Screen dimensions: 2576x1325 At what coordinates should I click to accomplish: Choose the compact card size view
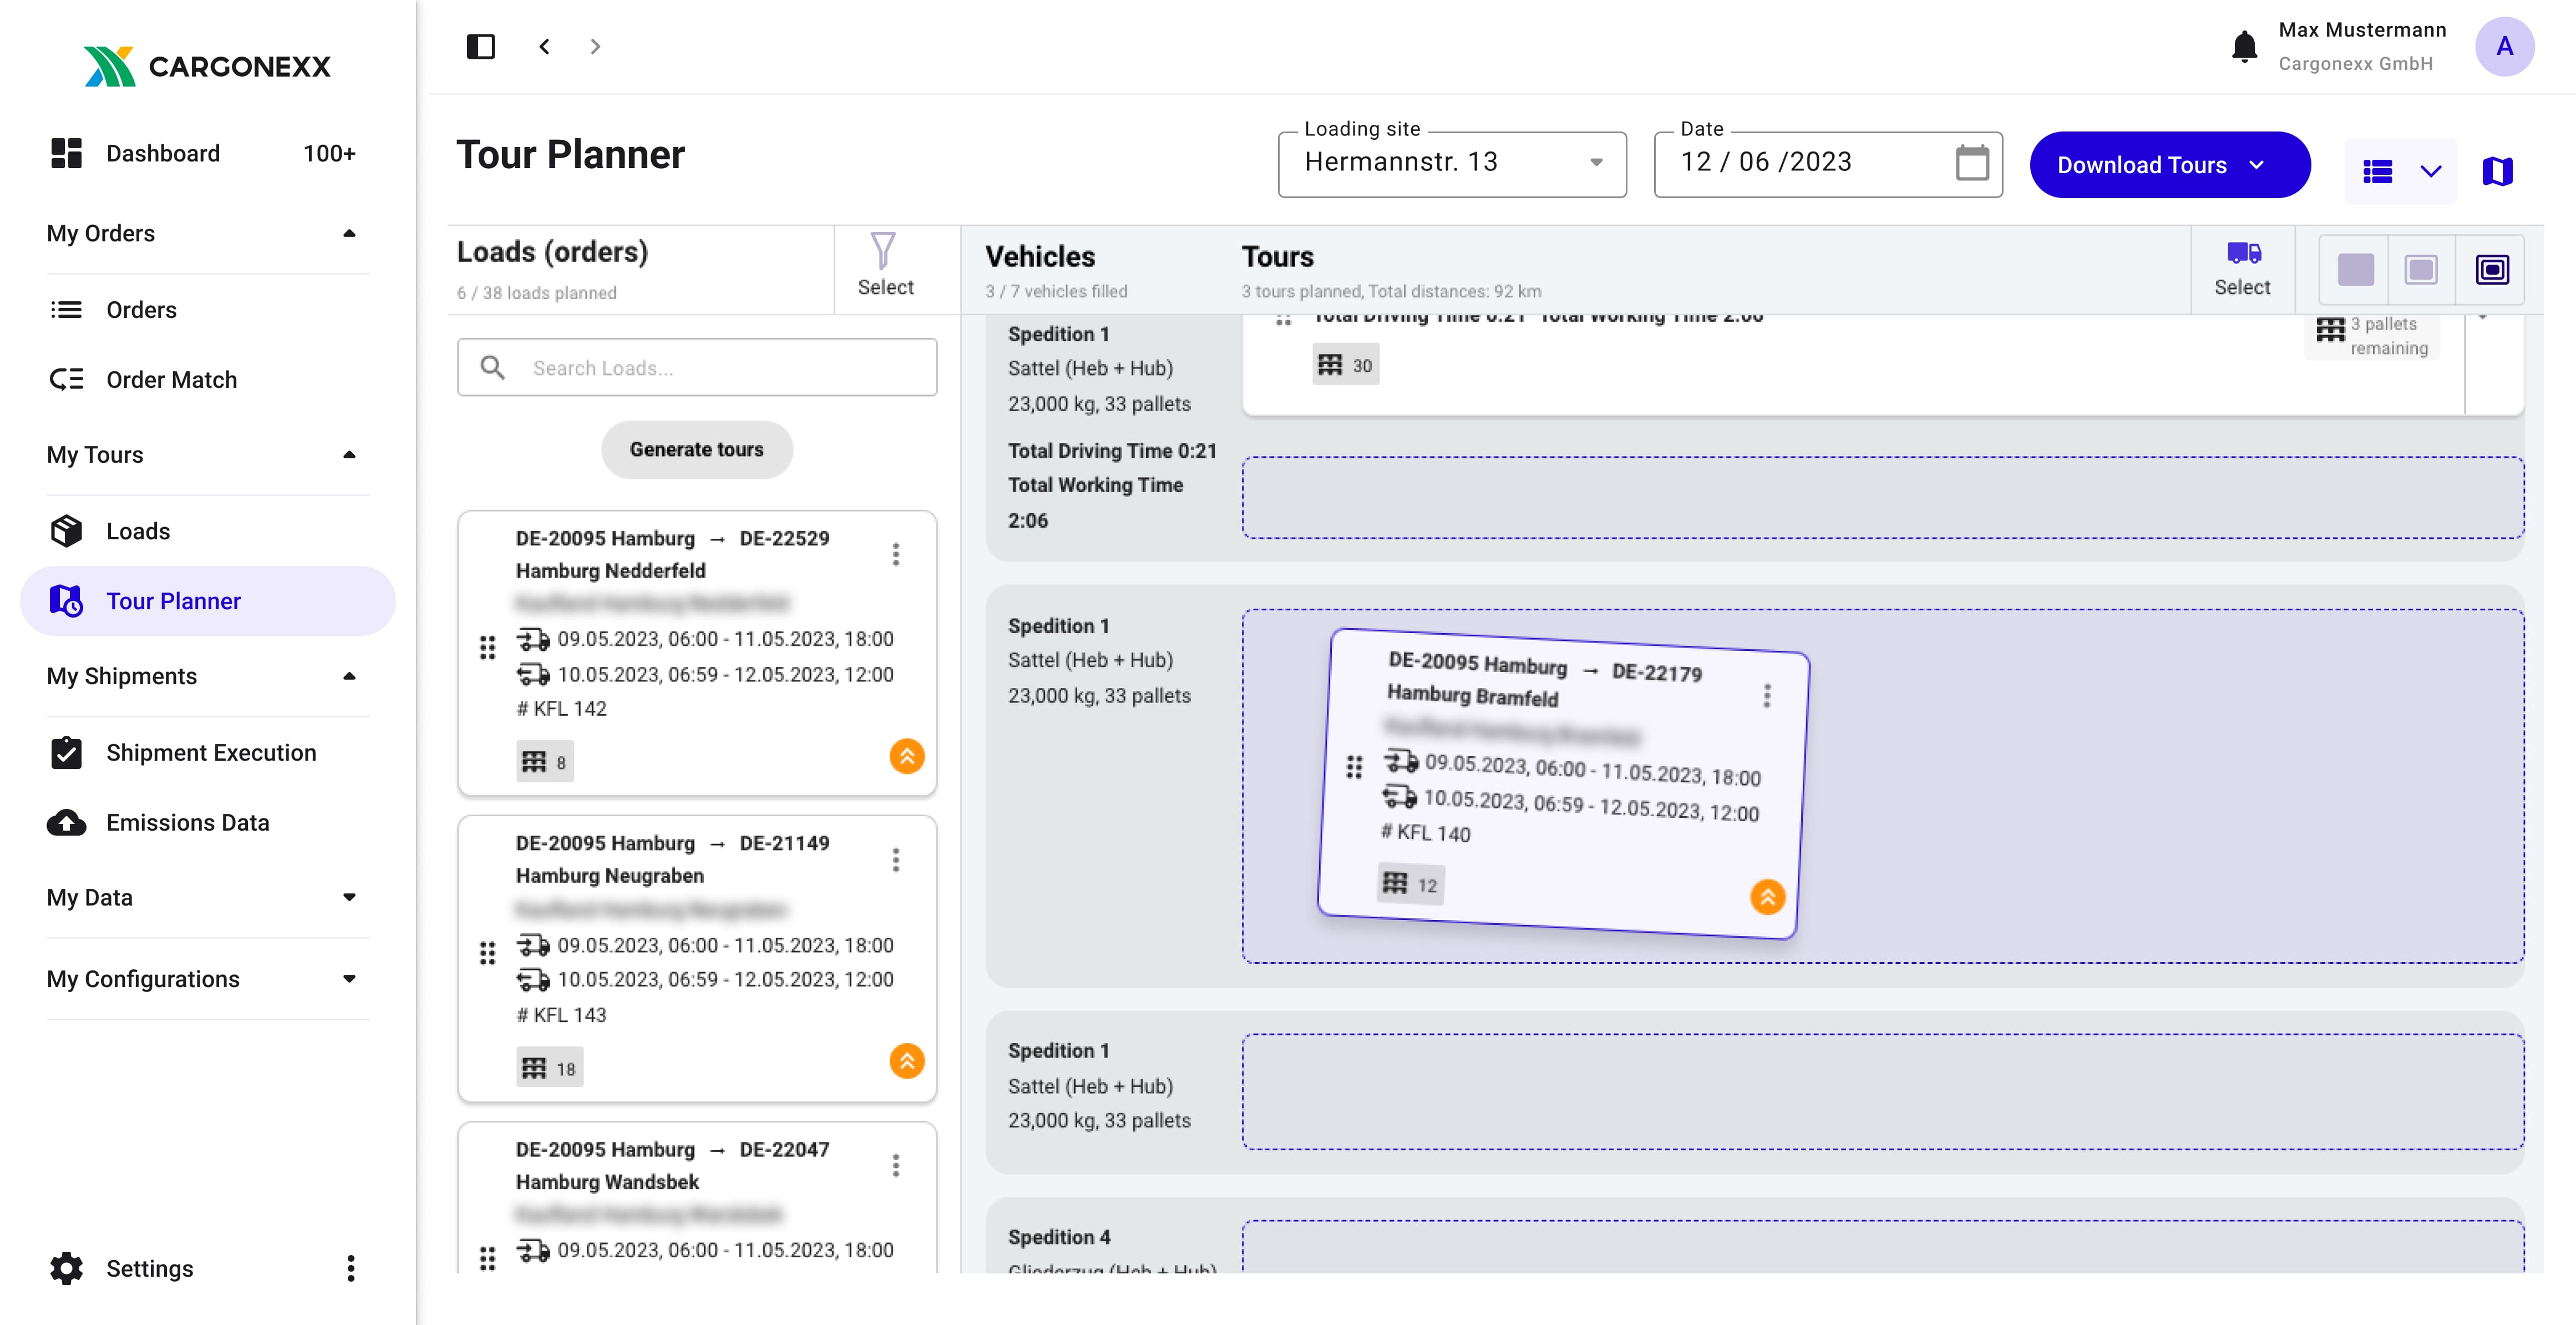2355,269
